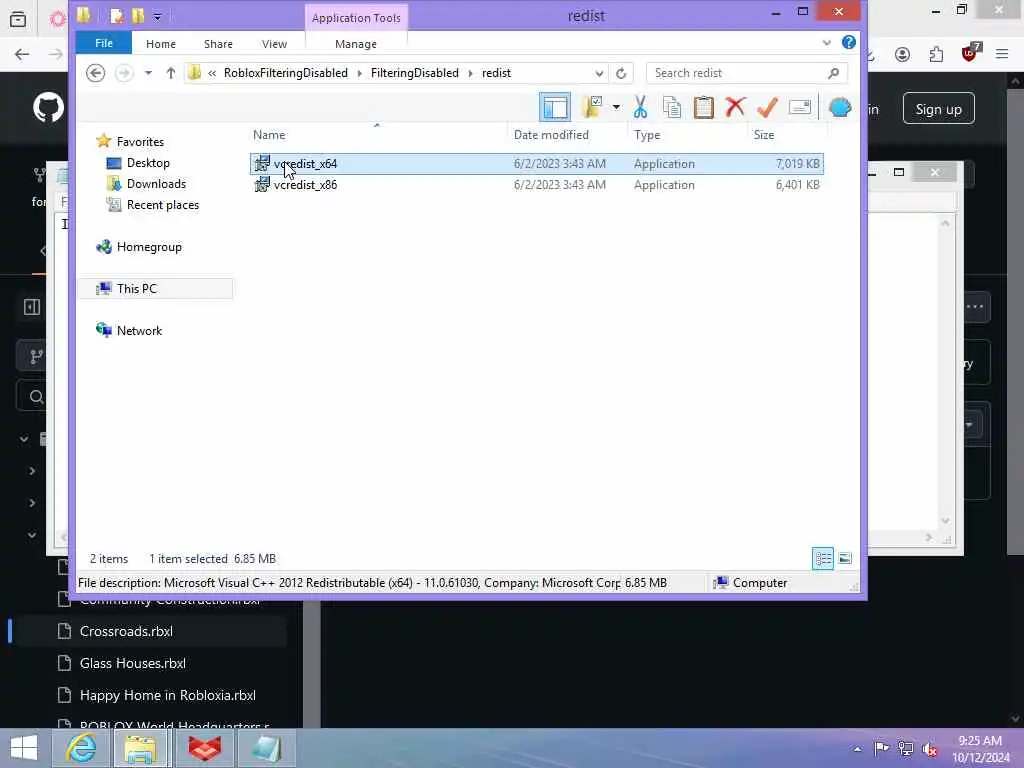1024x768 pixels.
Task: Open Internet Explorer from taskbar
Action: [x=82, y=748]
